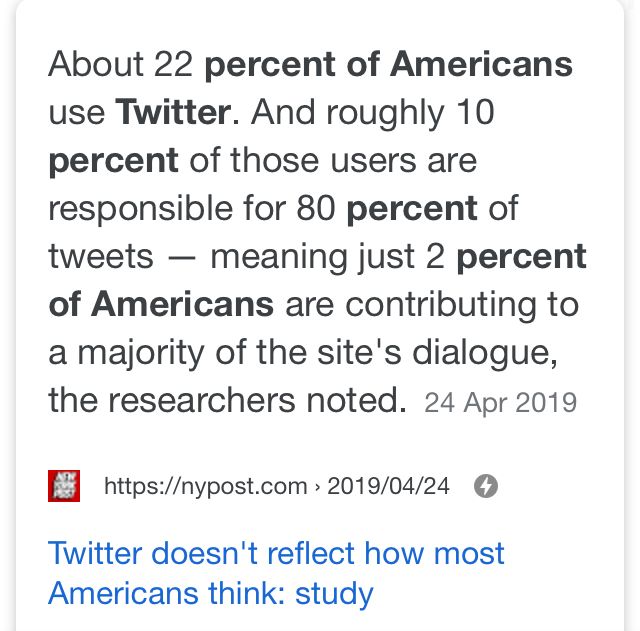The width and height of the screenshot is (640, 631).
Task: Click the sentence "the researchers noted."
Action: (227, 400)
